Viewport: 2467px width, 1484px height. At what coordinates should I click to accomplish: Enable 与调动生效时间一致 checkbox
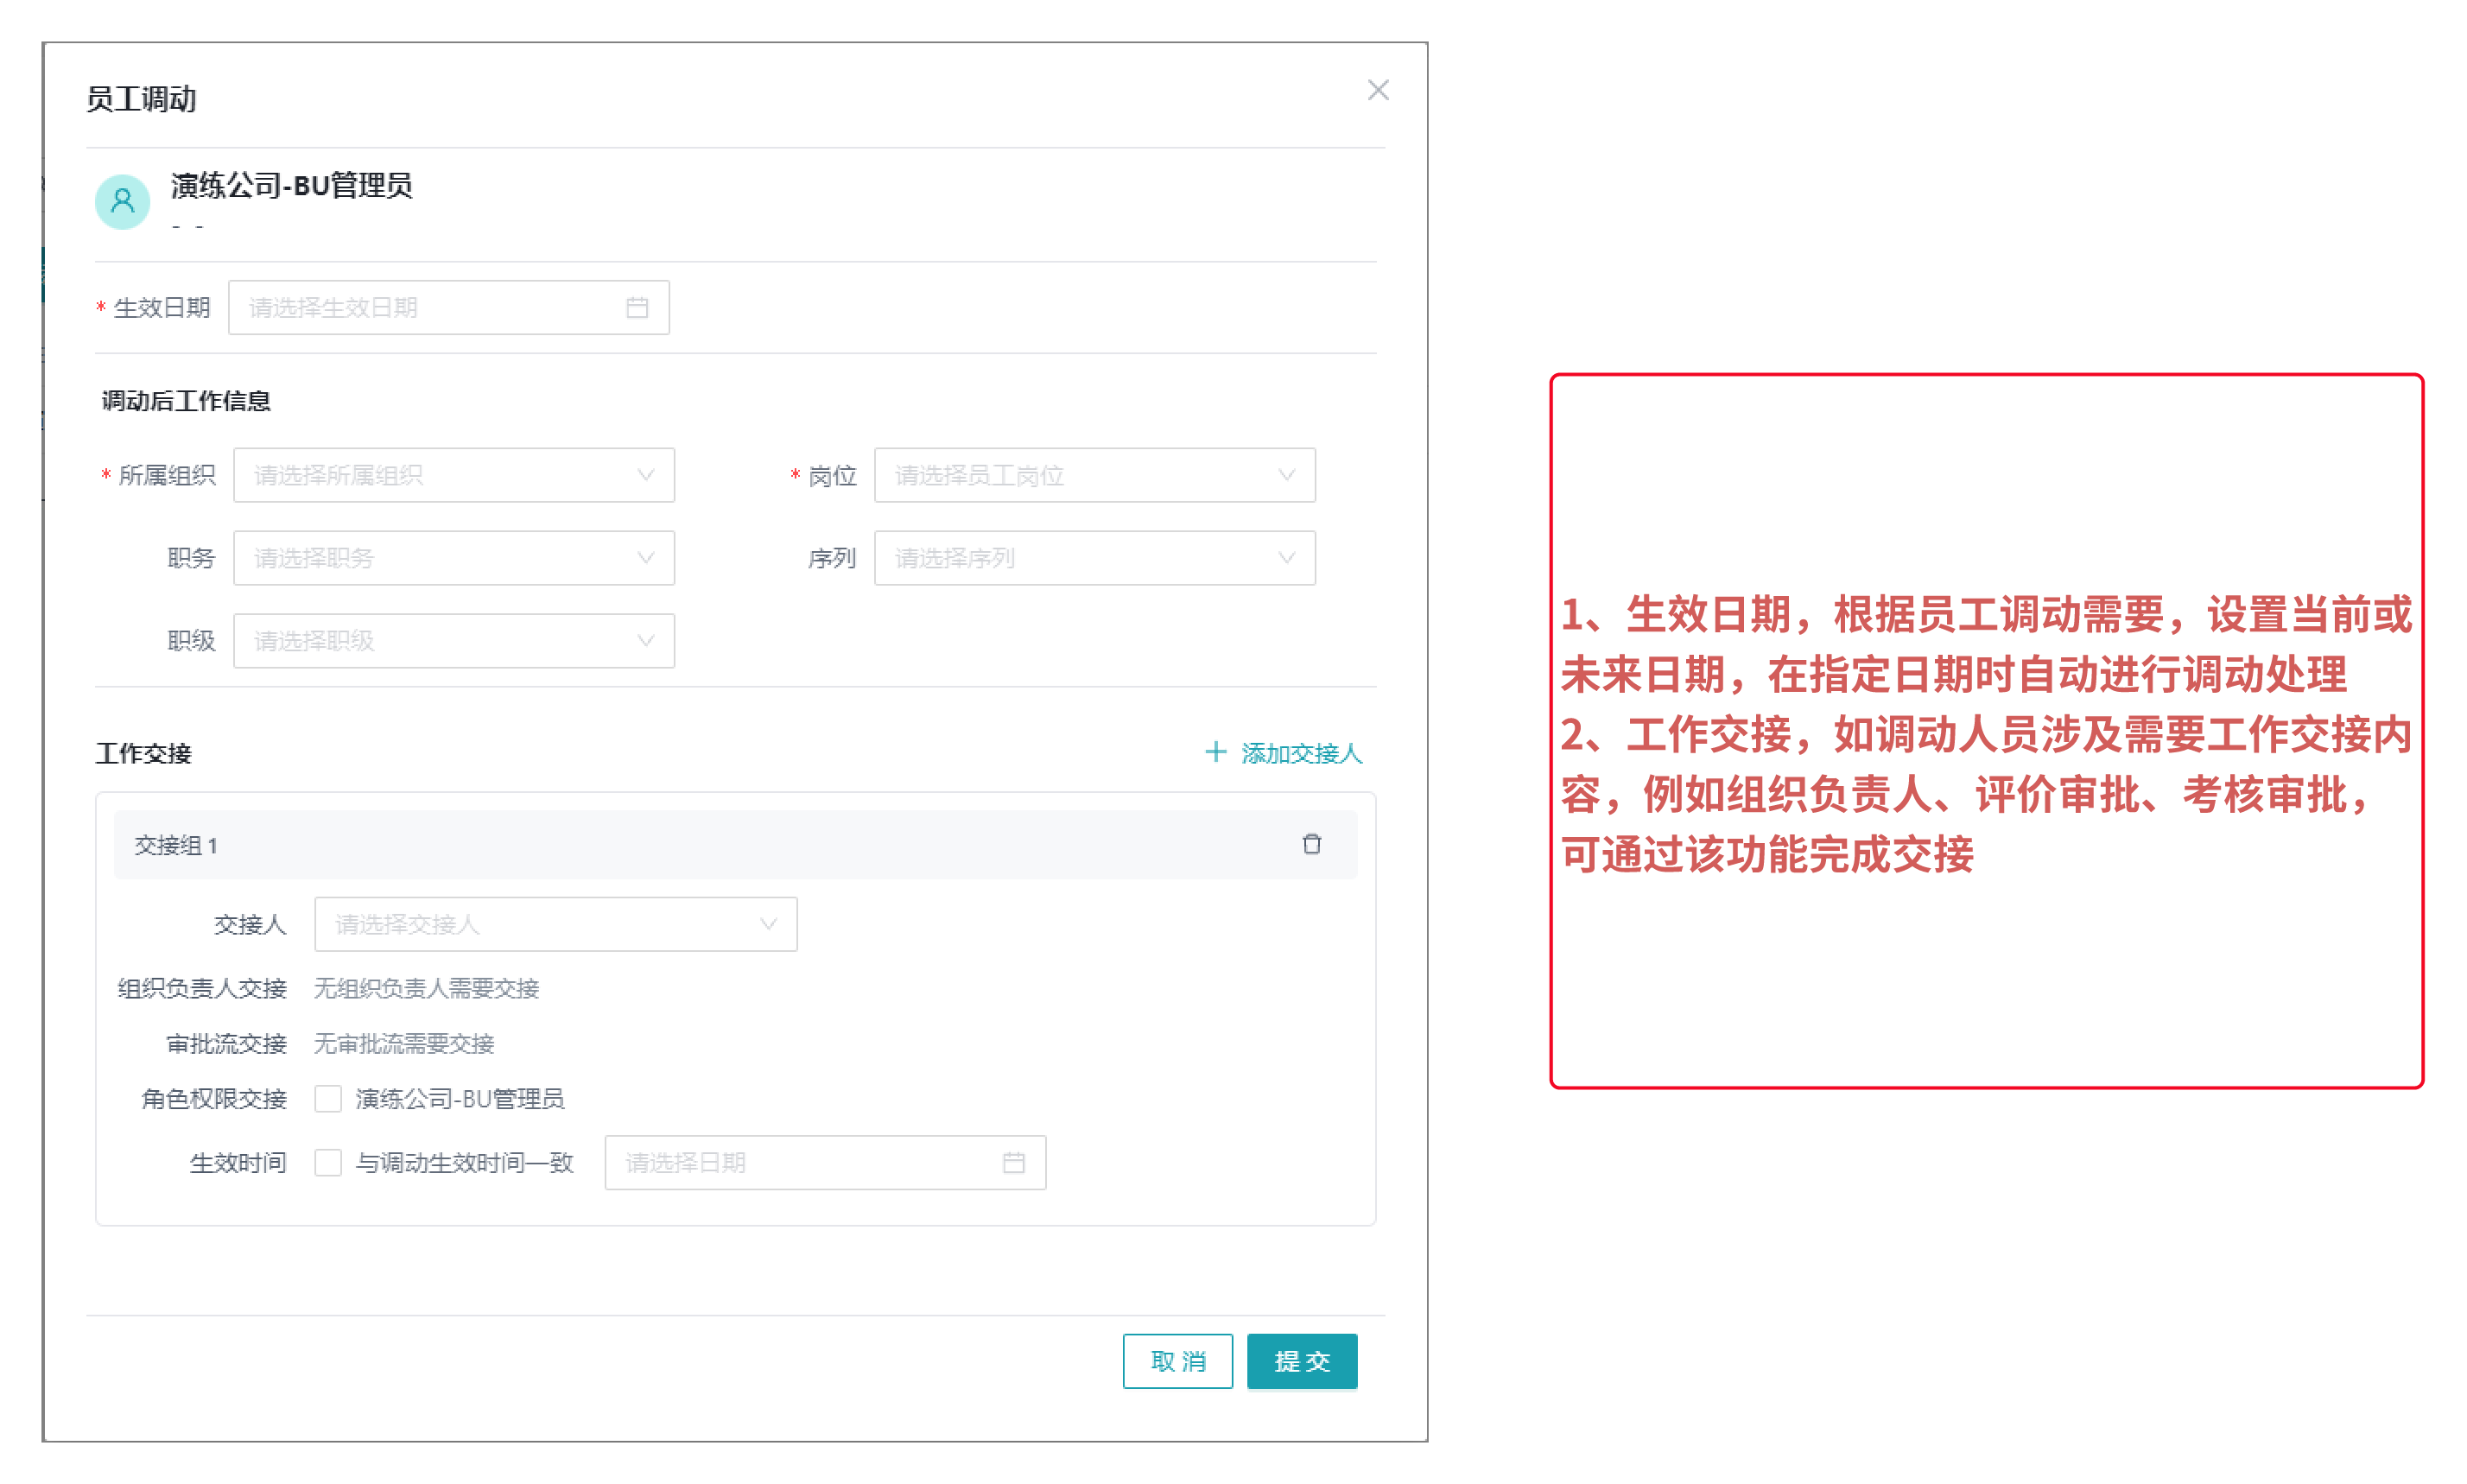pos(328,1162)
